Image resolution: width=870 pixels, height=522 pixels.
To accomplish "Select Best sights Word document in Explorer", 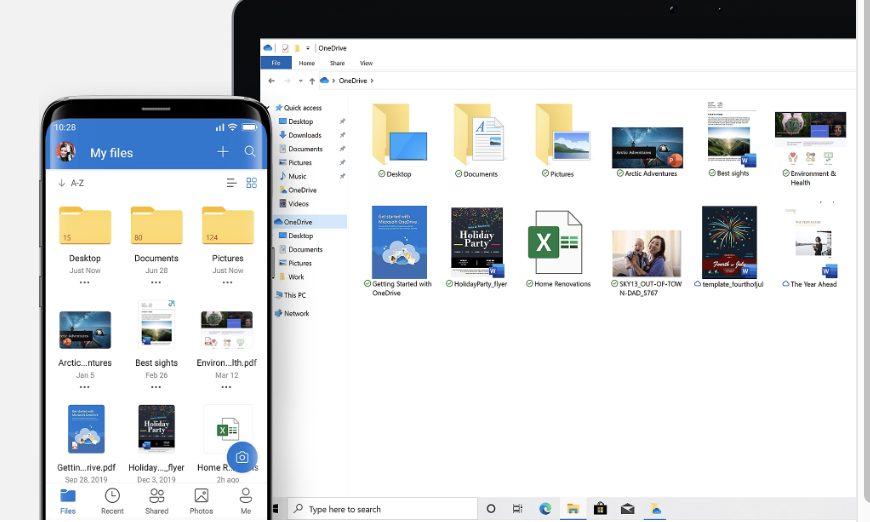I will 730,140.
